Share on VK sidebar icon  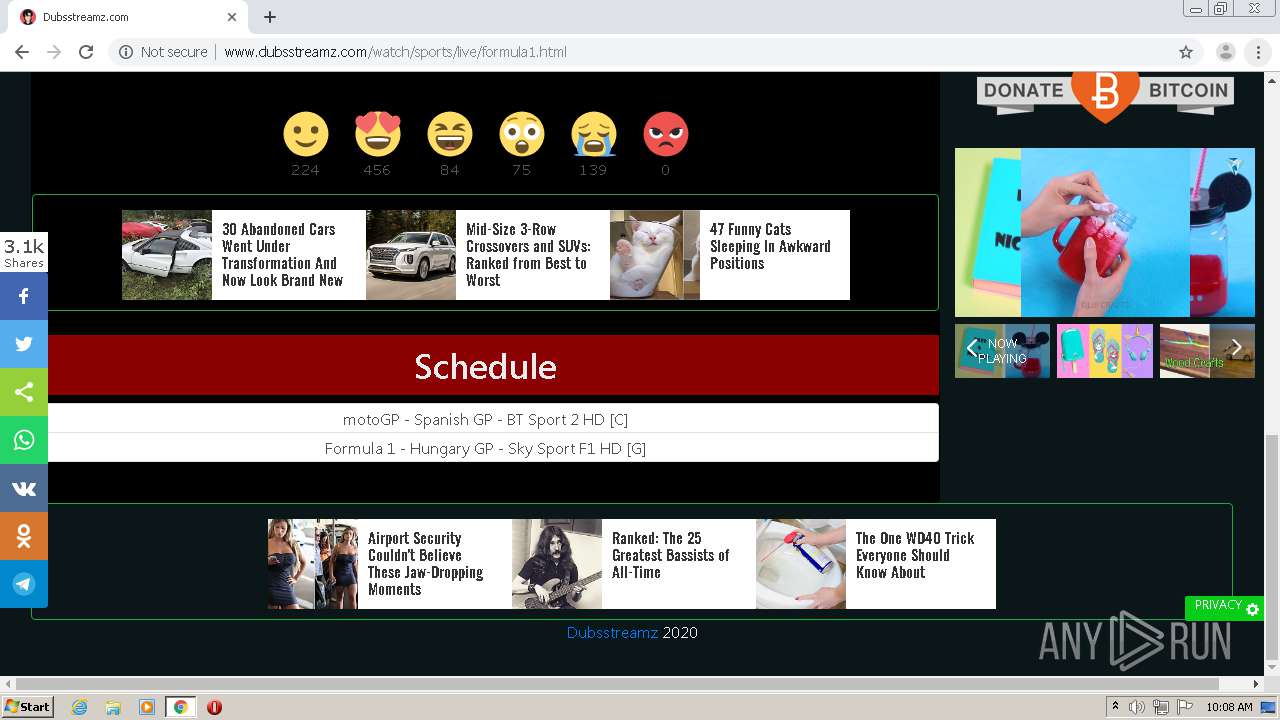(x=24, y=488)
